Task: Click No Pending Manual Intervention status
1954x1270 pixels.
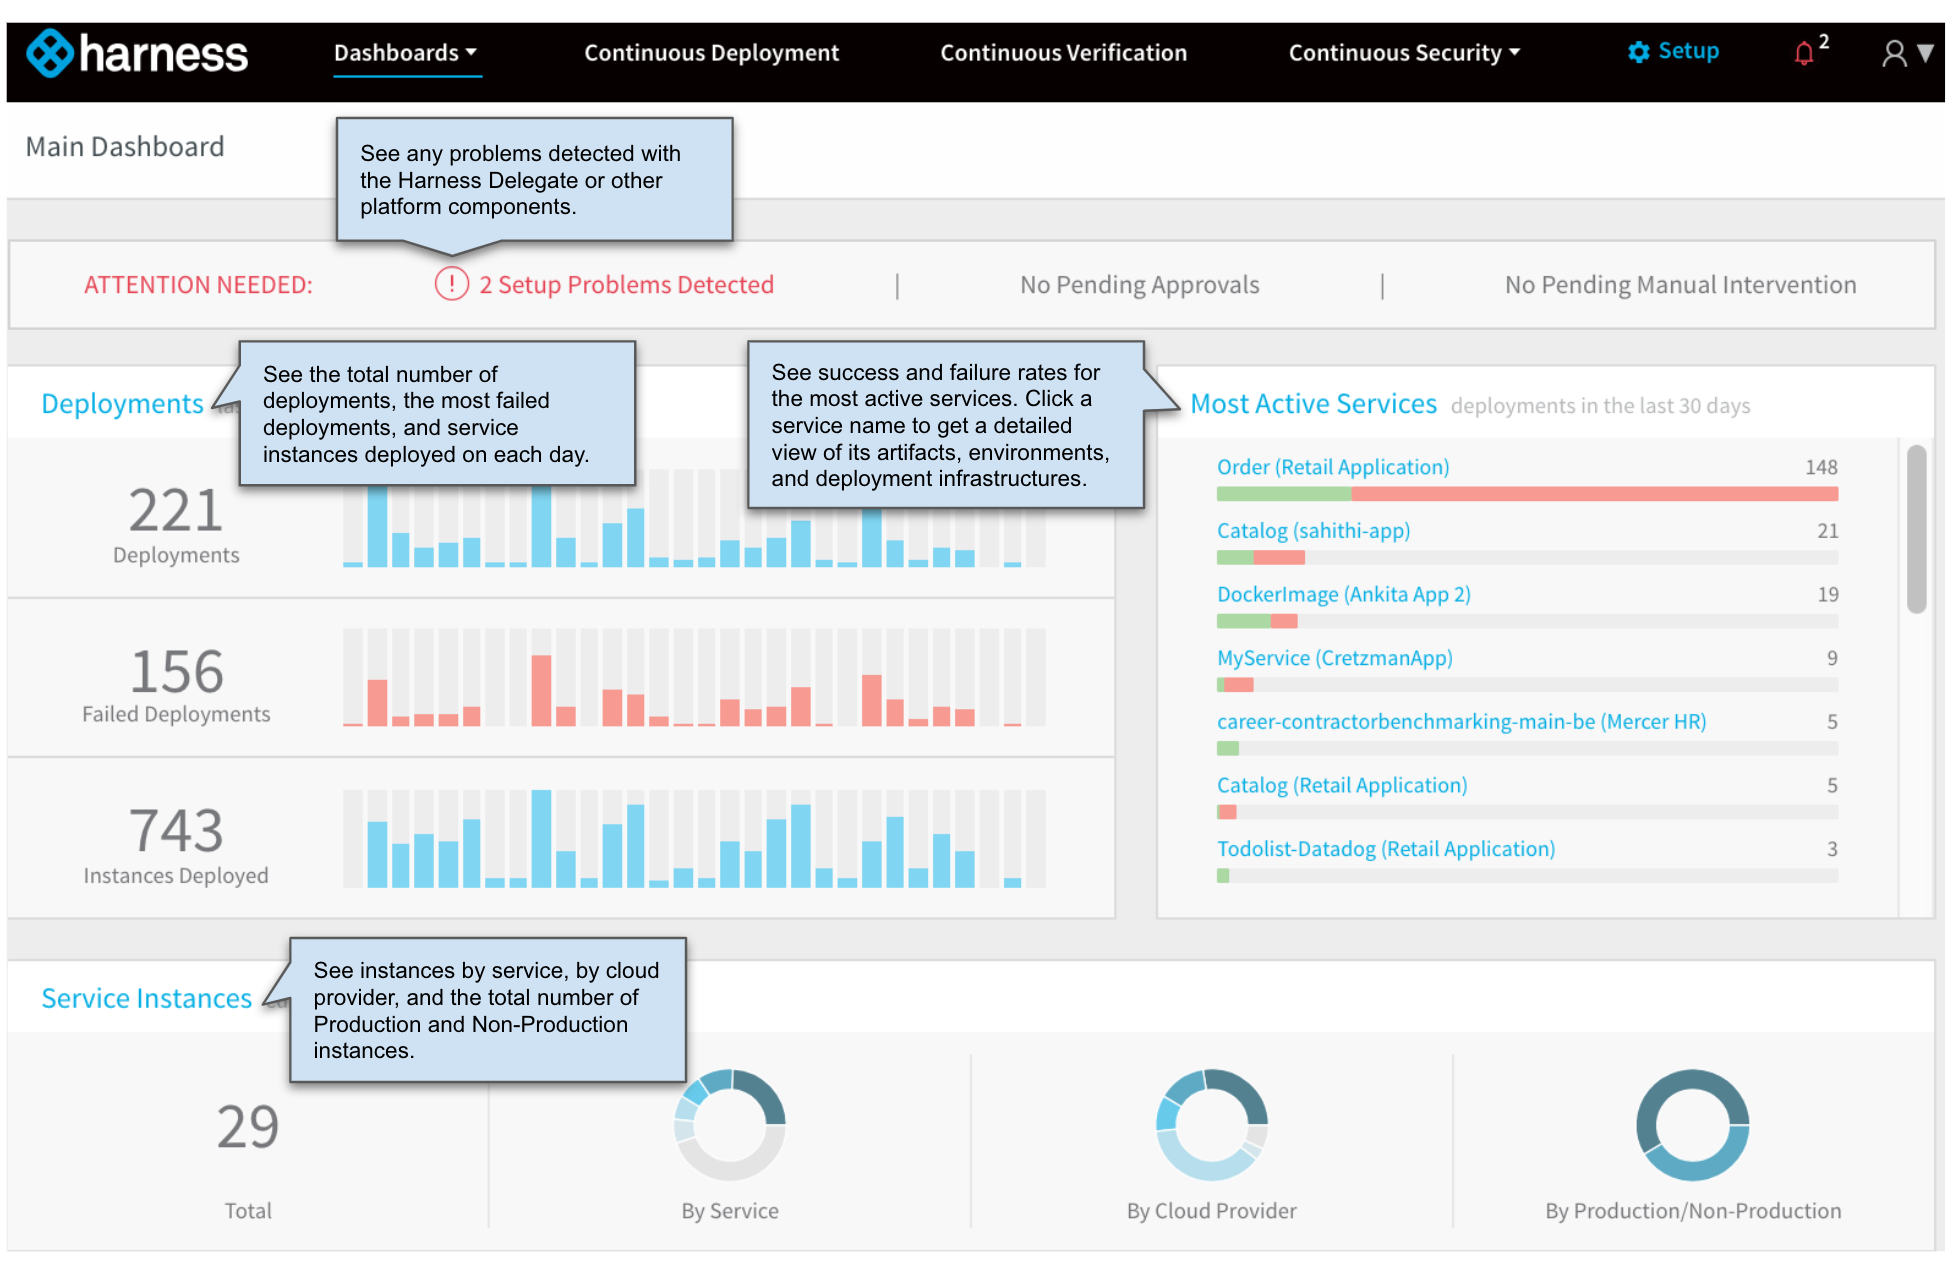Action: (x=1680, y=285)
